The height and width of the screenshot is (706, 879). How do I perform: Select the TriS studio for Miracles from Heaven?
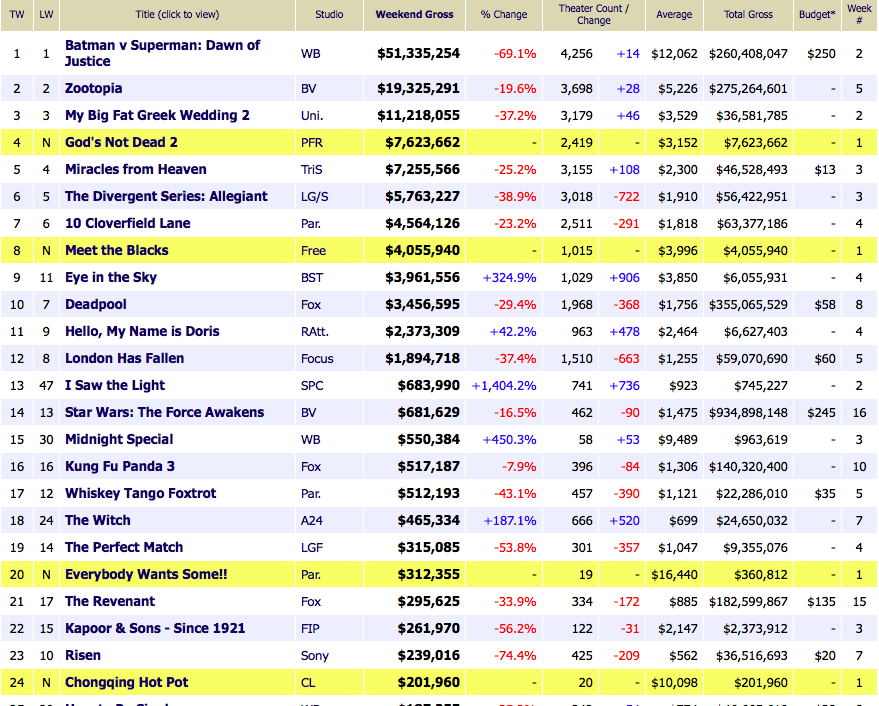click(311, 169)
